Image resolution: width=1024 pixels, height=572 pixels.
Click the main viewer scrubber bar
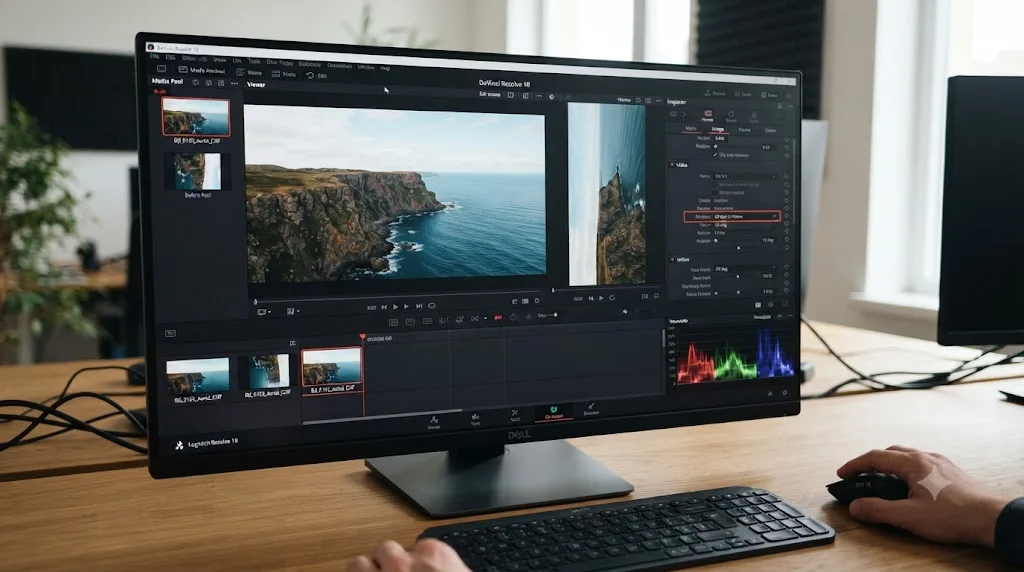point(397,298)
